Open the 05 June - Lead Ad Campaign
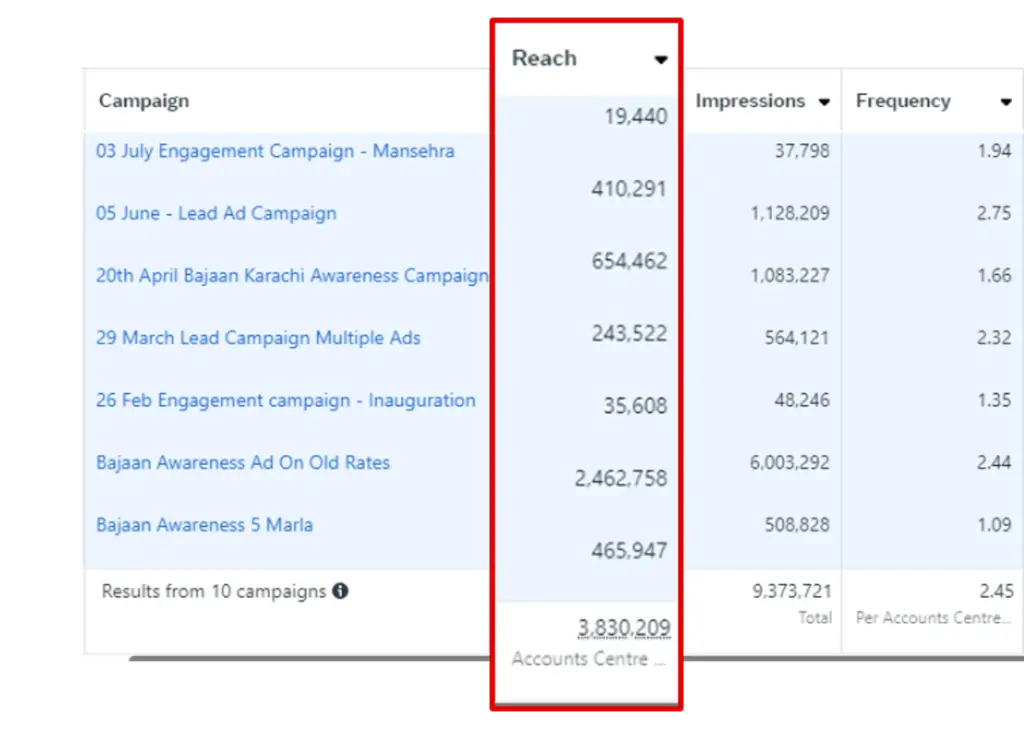The height and width of the screenshot is (729, 1024). coord(216,213)
